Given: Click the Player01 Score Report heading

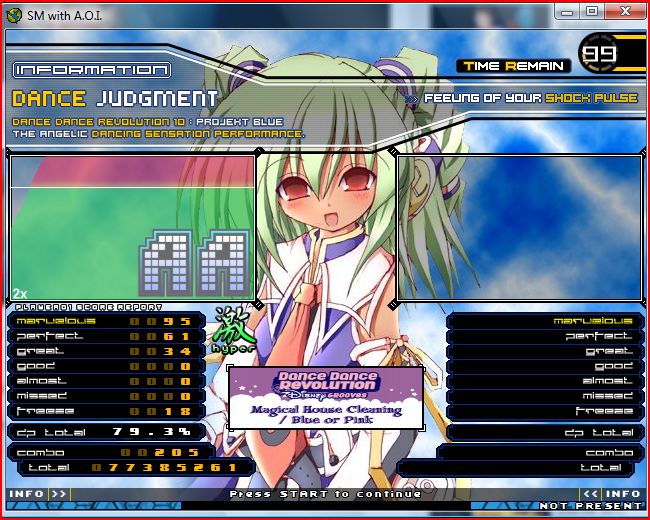Looking at the screenshot, I should pyautogui.click(x=88, y=307).
